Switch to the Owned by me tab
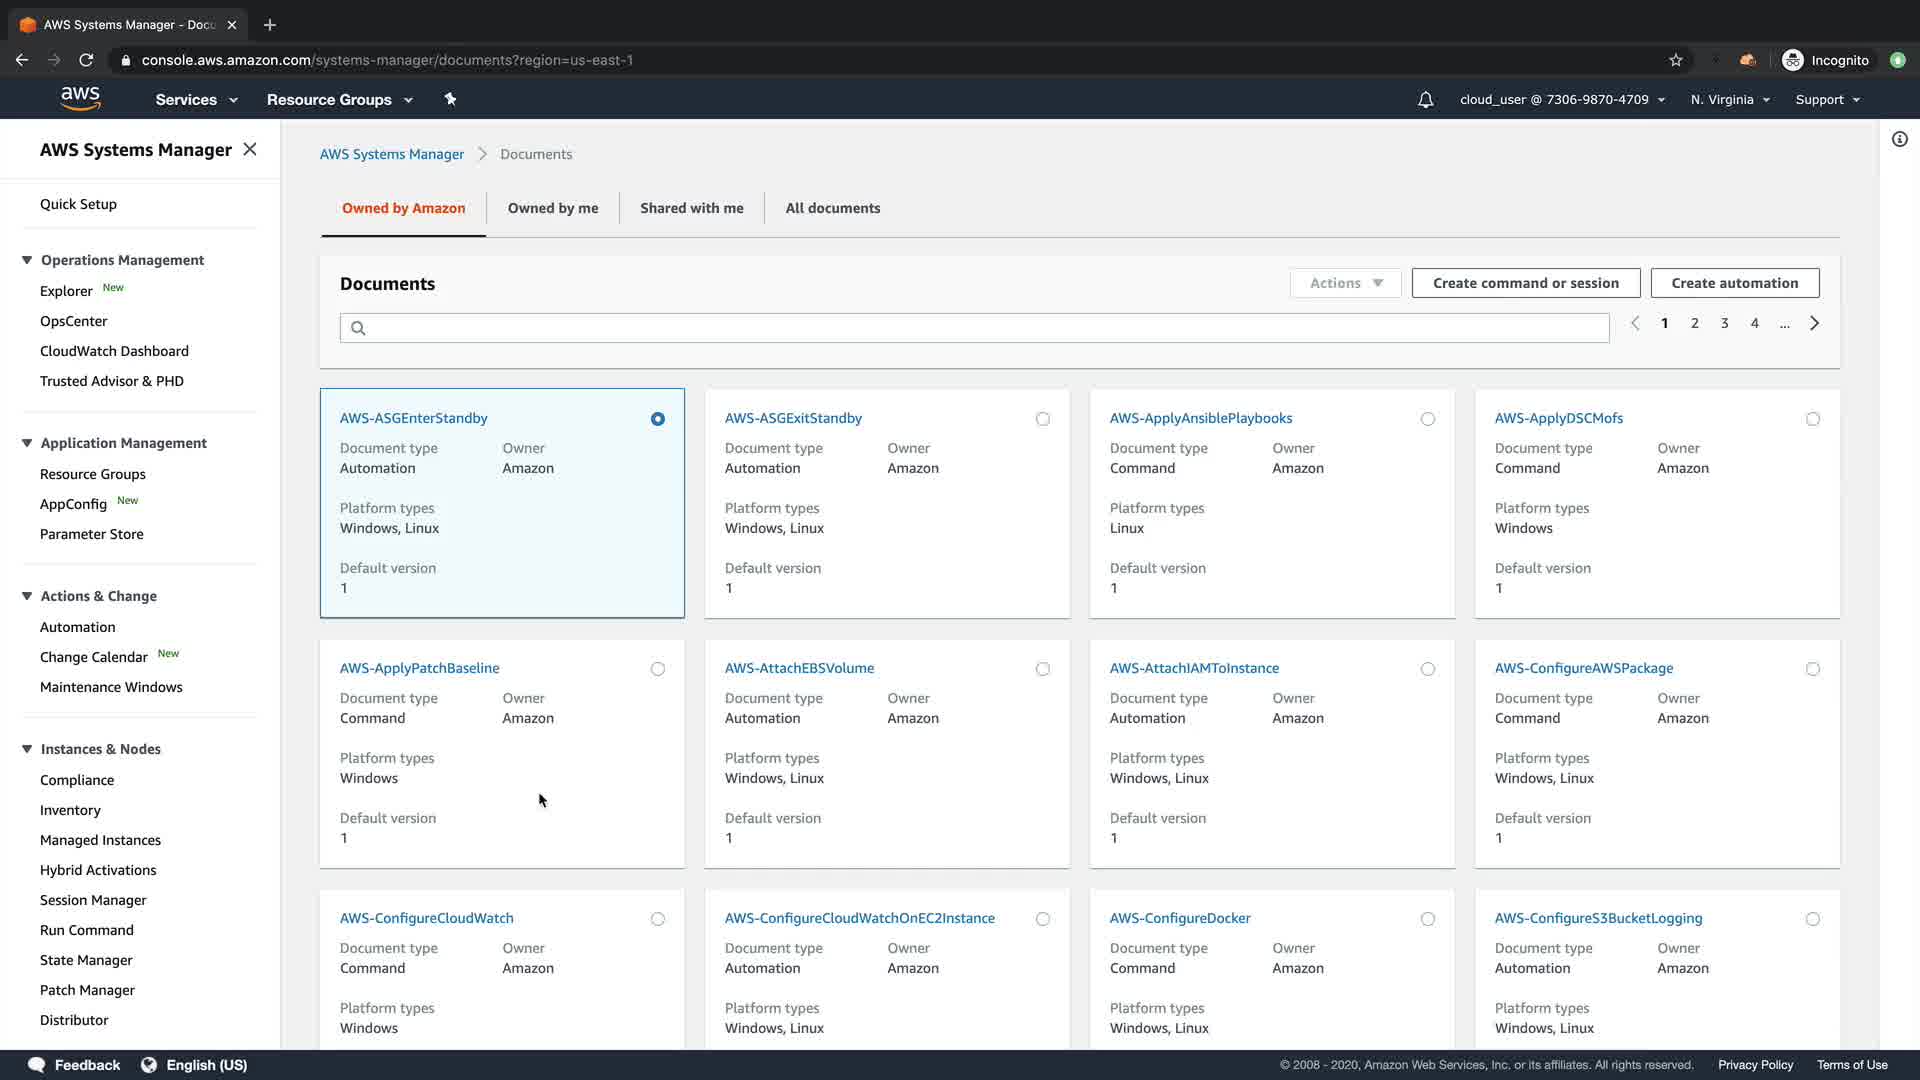 [552, 208]
